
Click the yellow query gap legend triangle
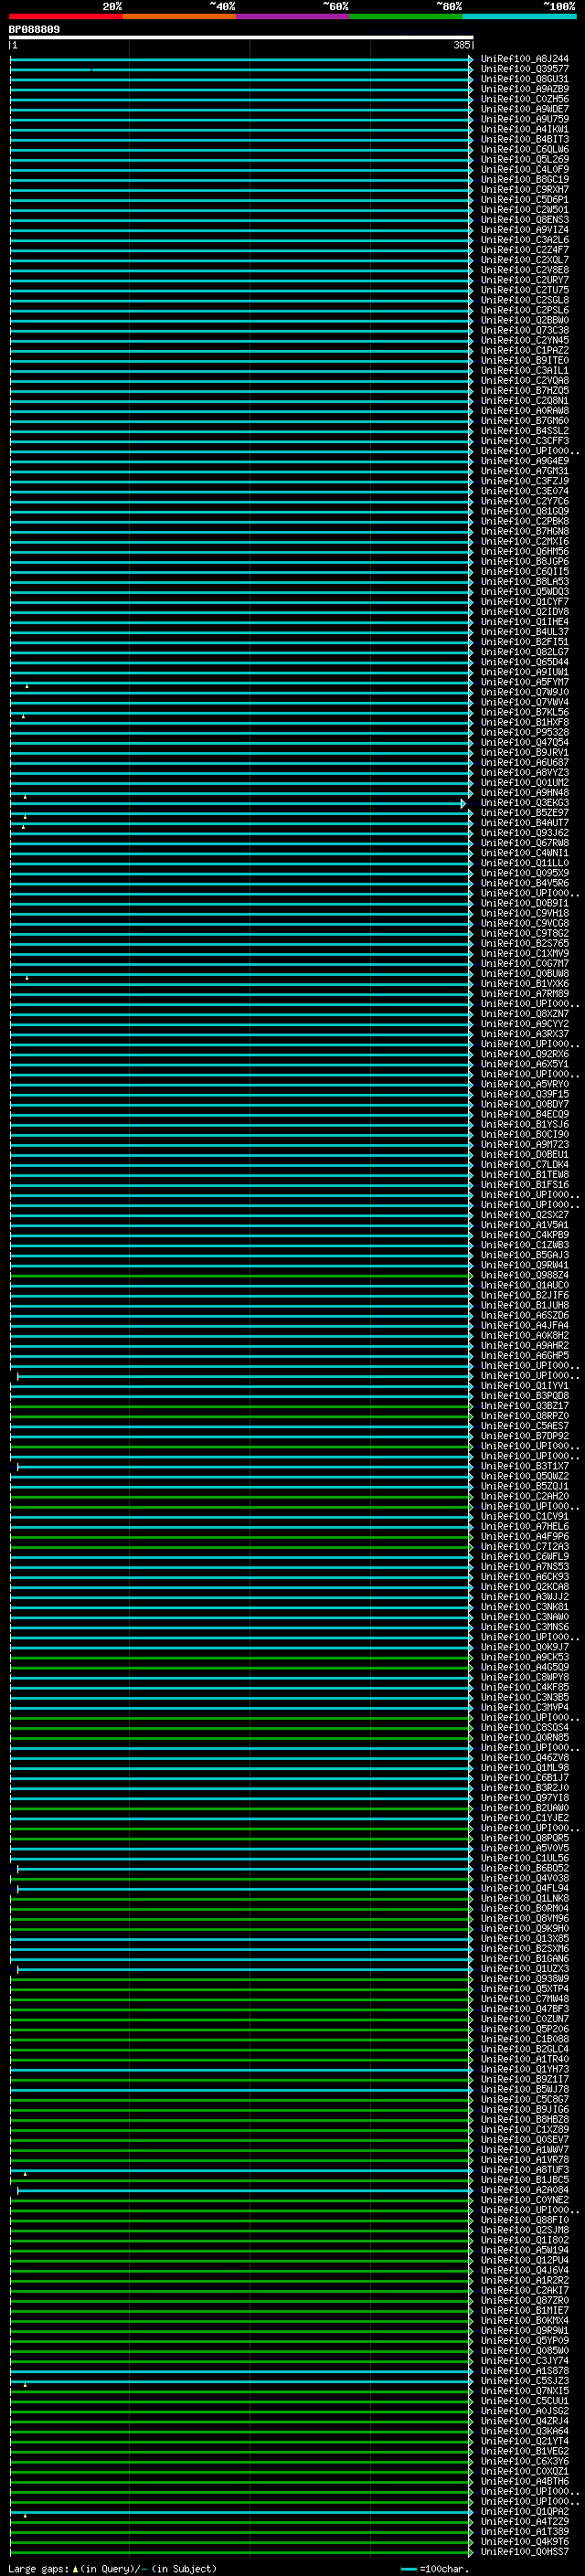[x=75, y=2569]
